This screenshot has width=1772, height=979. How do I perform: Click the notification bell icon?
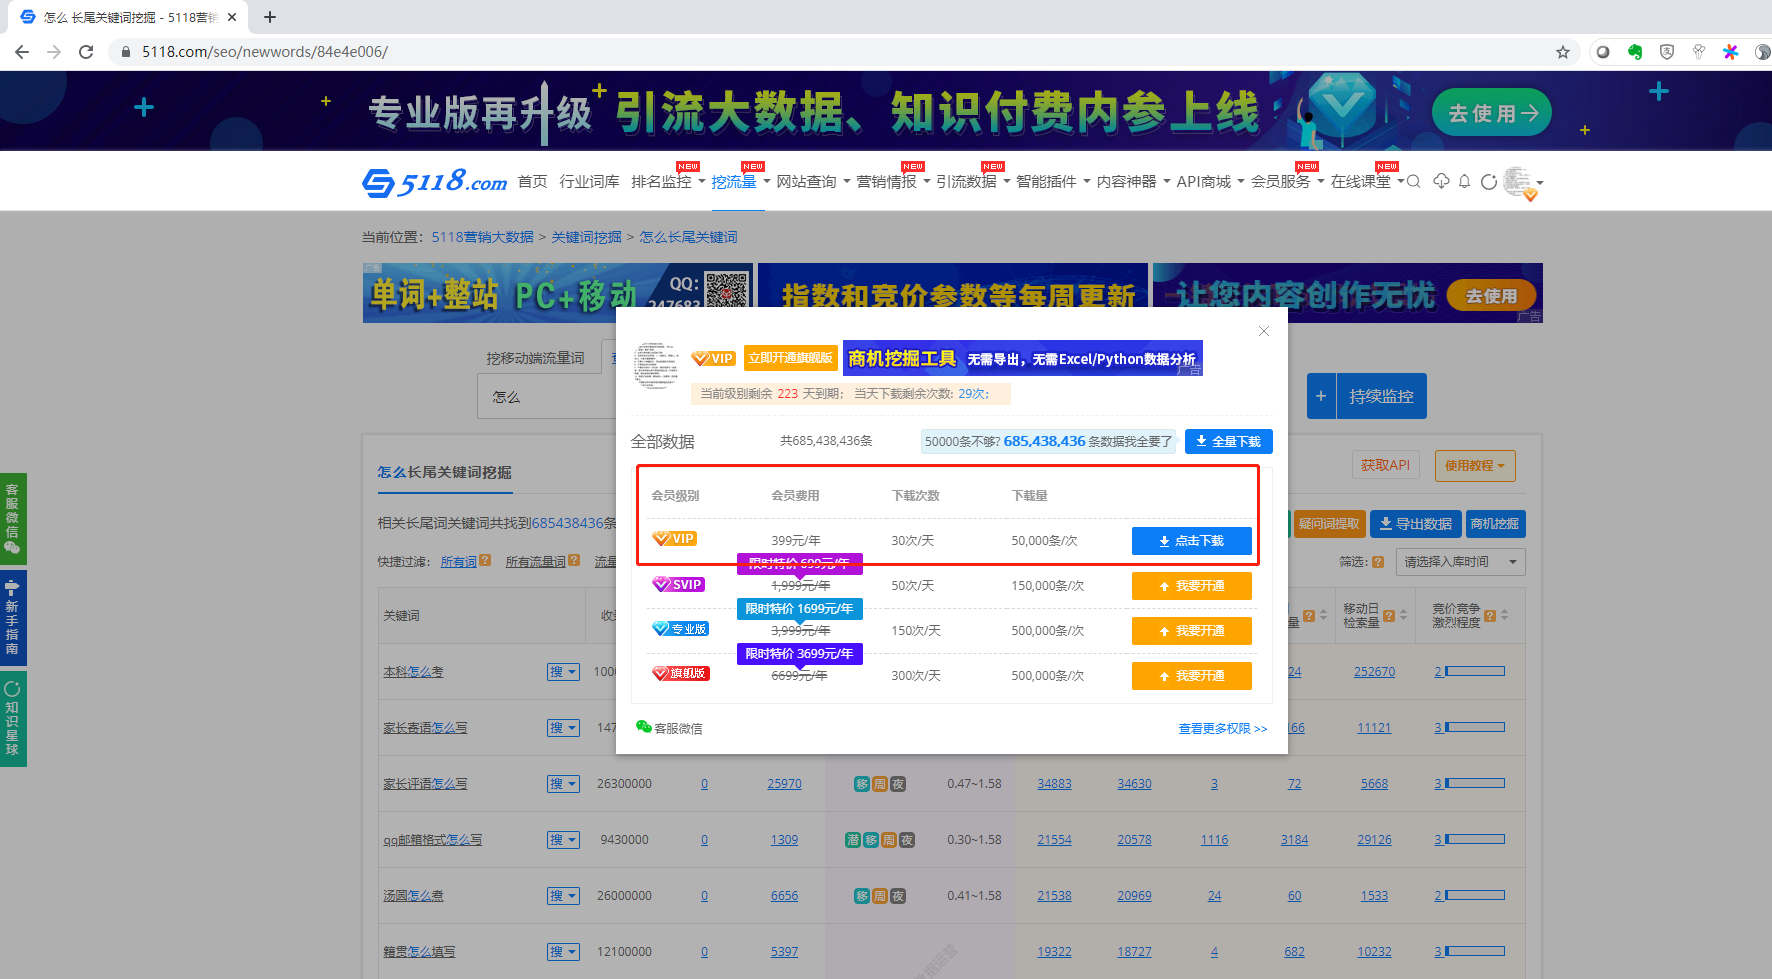1464,181
